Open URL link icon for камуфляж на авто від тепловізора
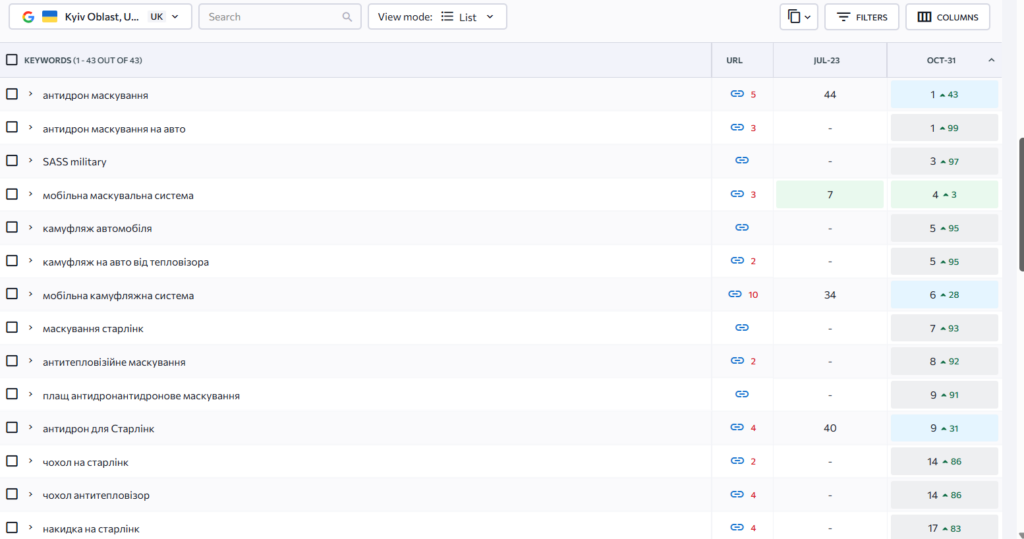 coord(737,261)
